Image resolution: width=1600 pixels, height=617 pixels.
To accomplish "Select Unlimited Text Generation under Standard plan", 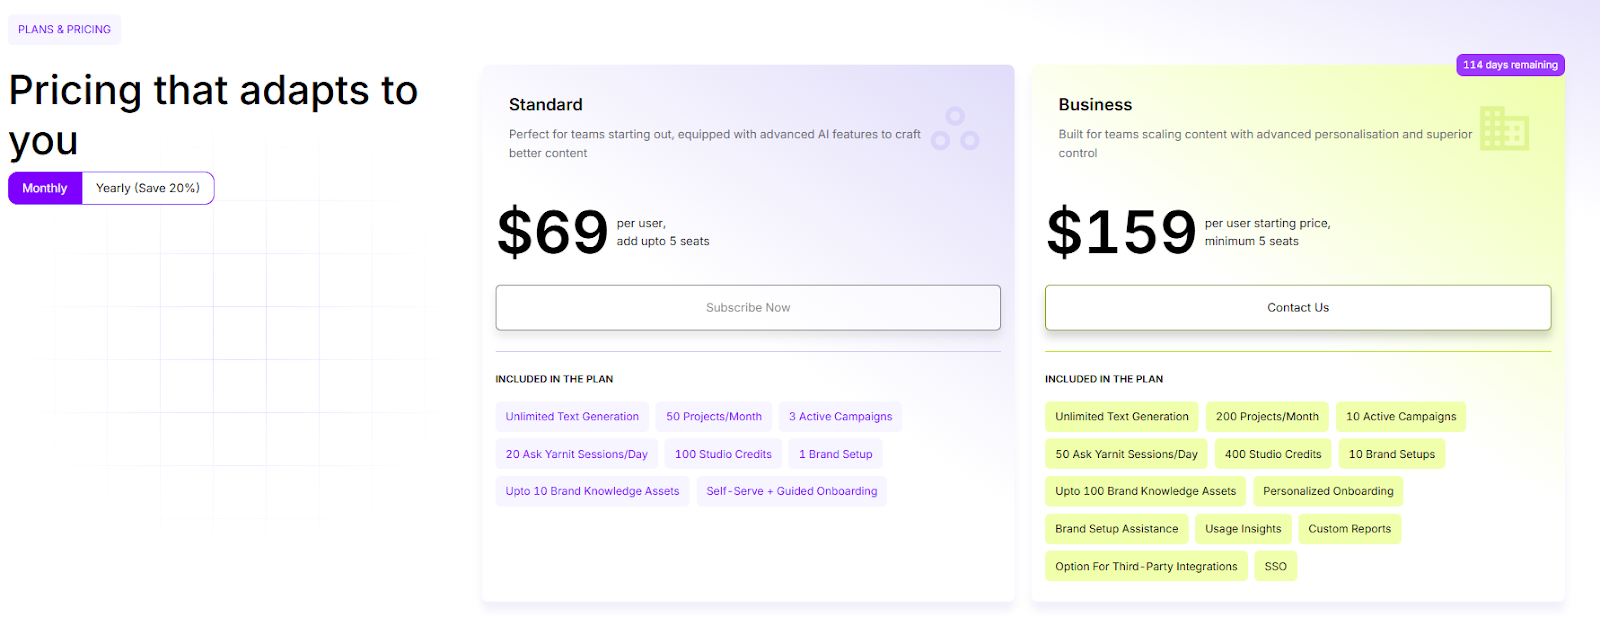I will point(572,416).
